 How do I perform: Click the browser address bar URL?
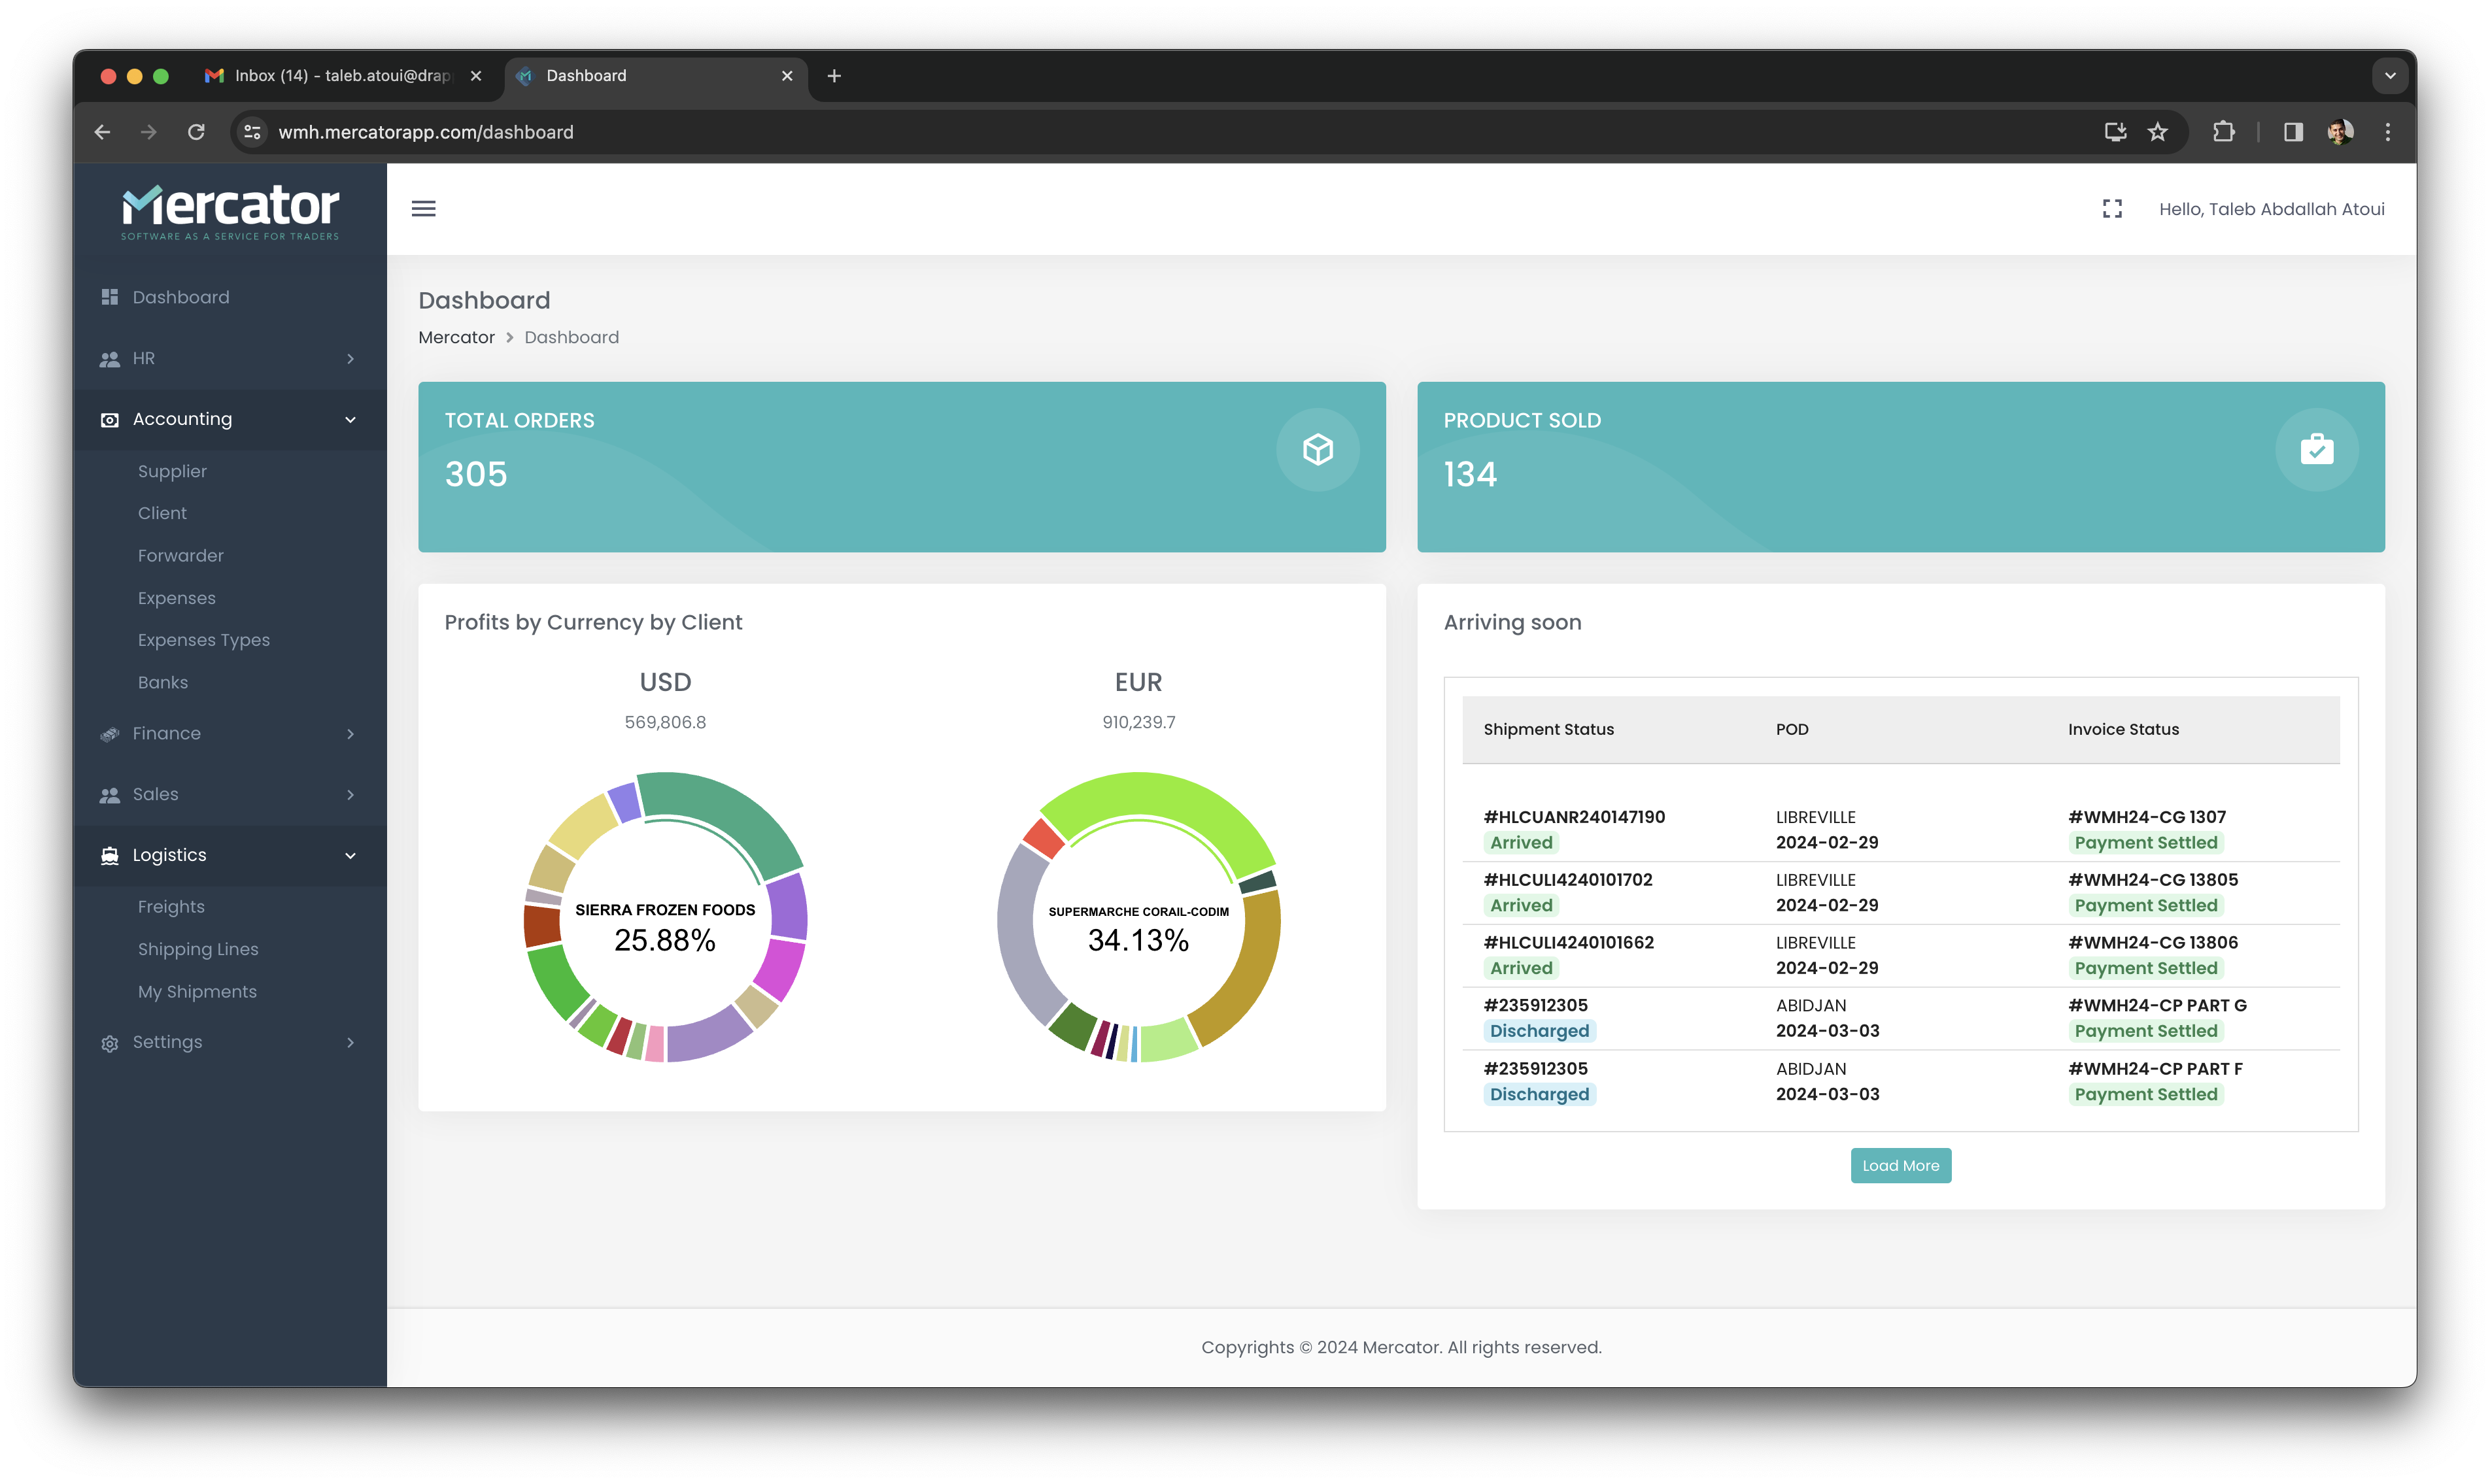point(425,132)
